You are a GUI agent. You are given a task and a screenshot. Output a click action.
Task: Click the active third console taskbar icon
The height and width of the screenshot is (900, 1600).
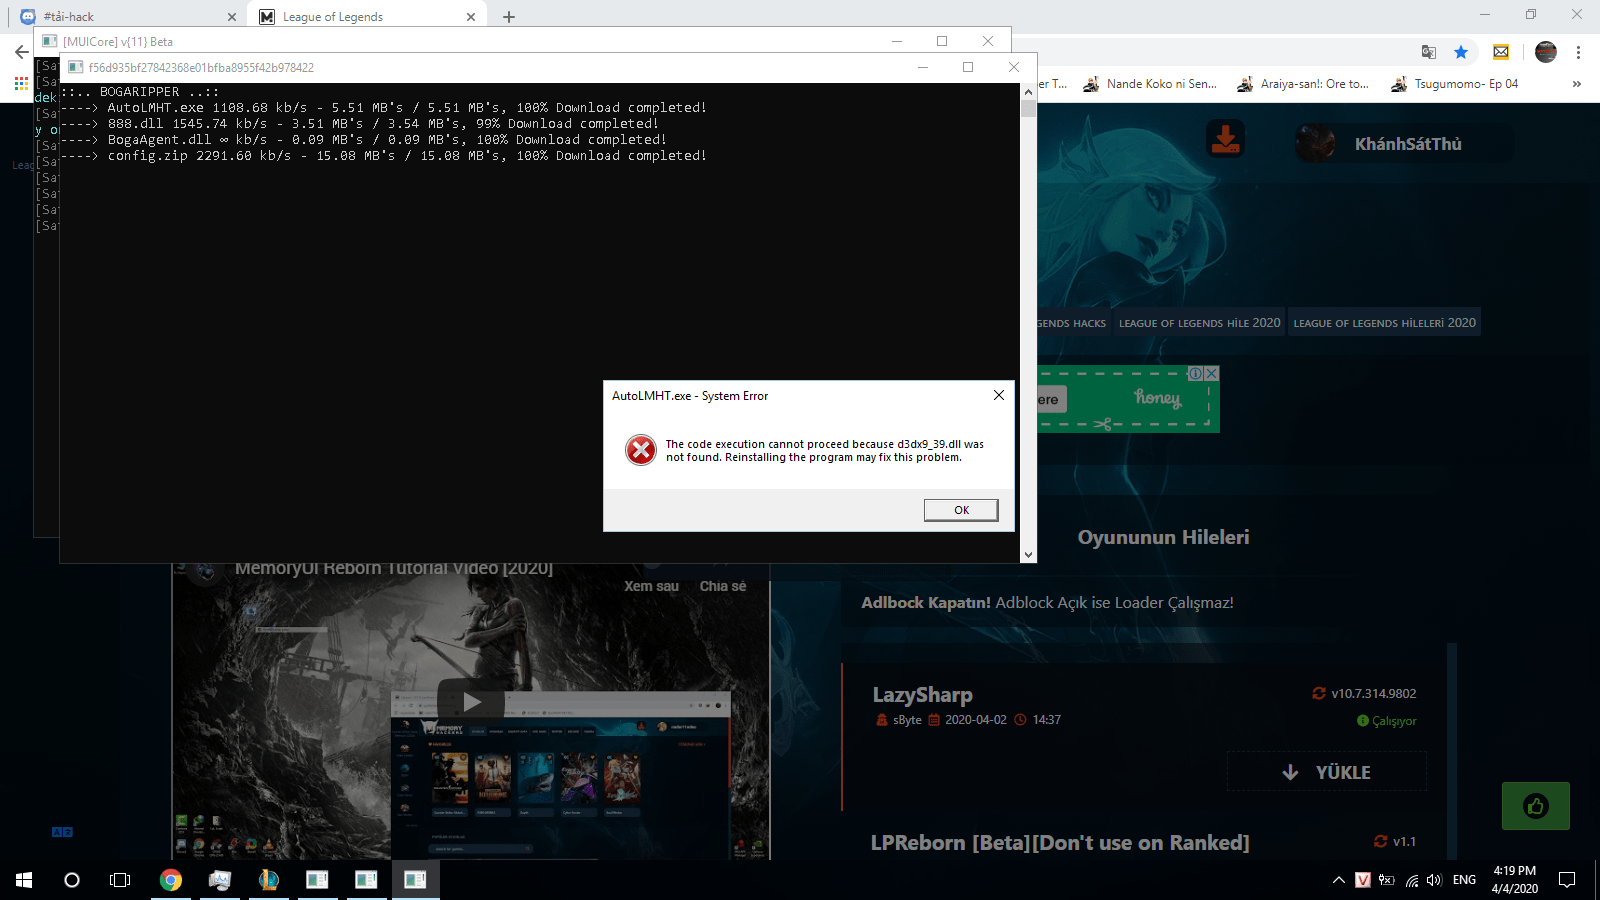415,880
